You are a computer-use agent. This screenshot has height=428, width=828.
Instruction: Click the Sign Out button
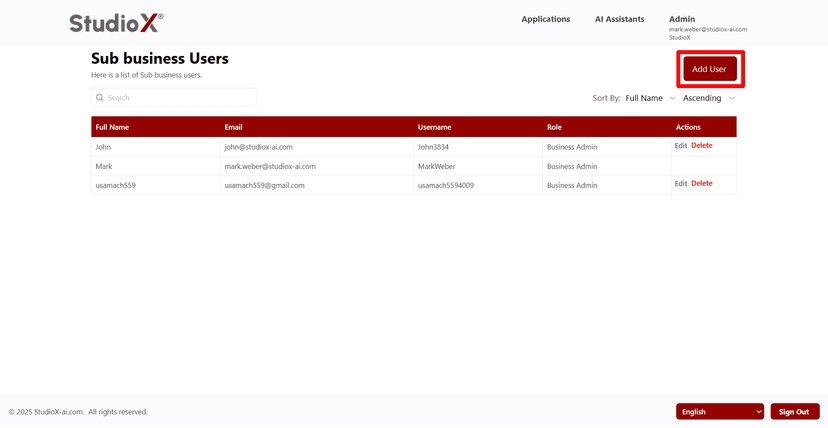tap(794, 412)
